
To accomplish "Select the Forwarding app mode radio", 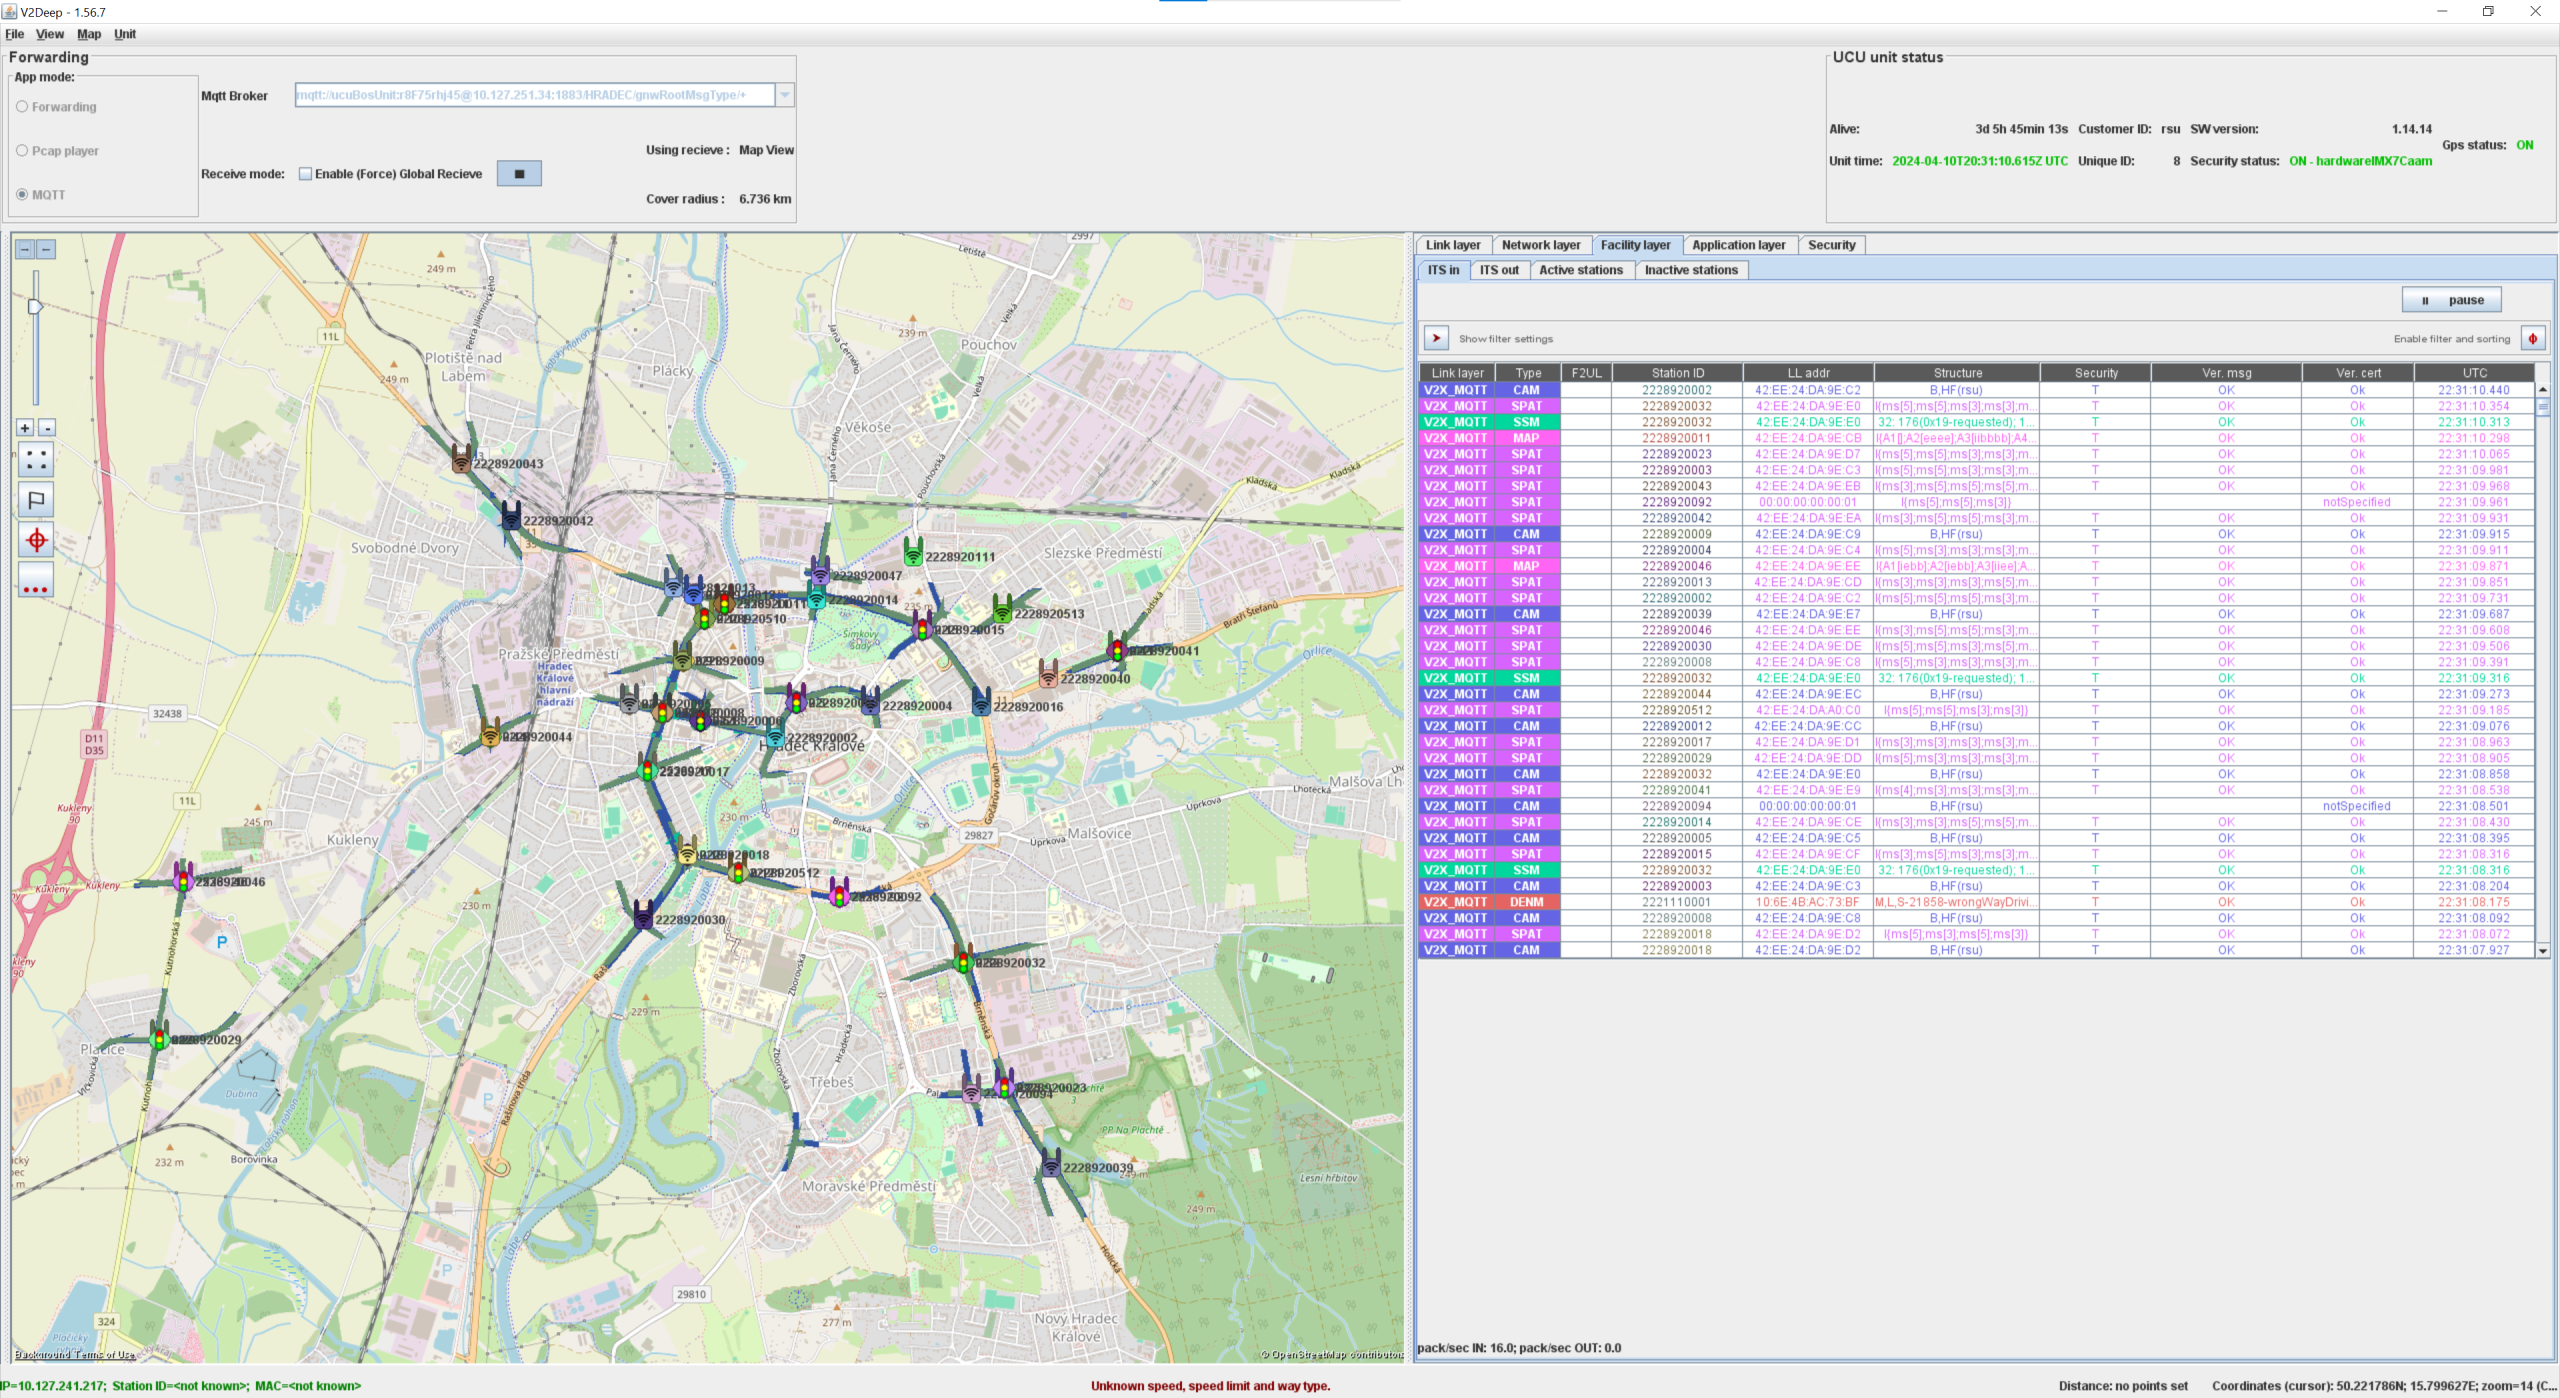I will click(x=22, y=107).
